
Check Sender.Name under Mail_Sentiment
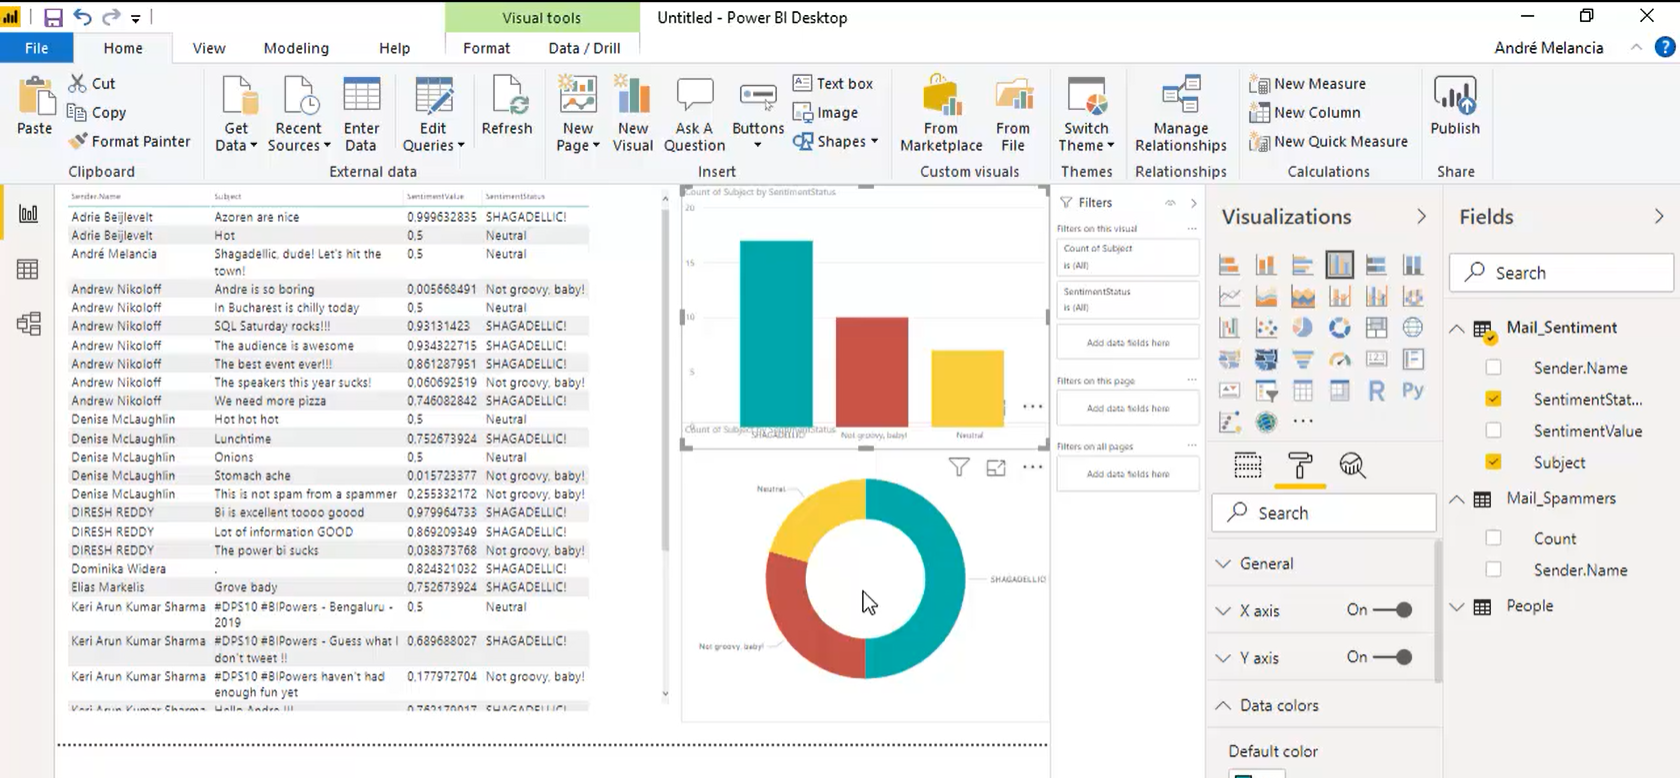coord(1493,367)
